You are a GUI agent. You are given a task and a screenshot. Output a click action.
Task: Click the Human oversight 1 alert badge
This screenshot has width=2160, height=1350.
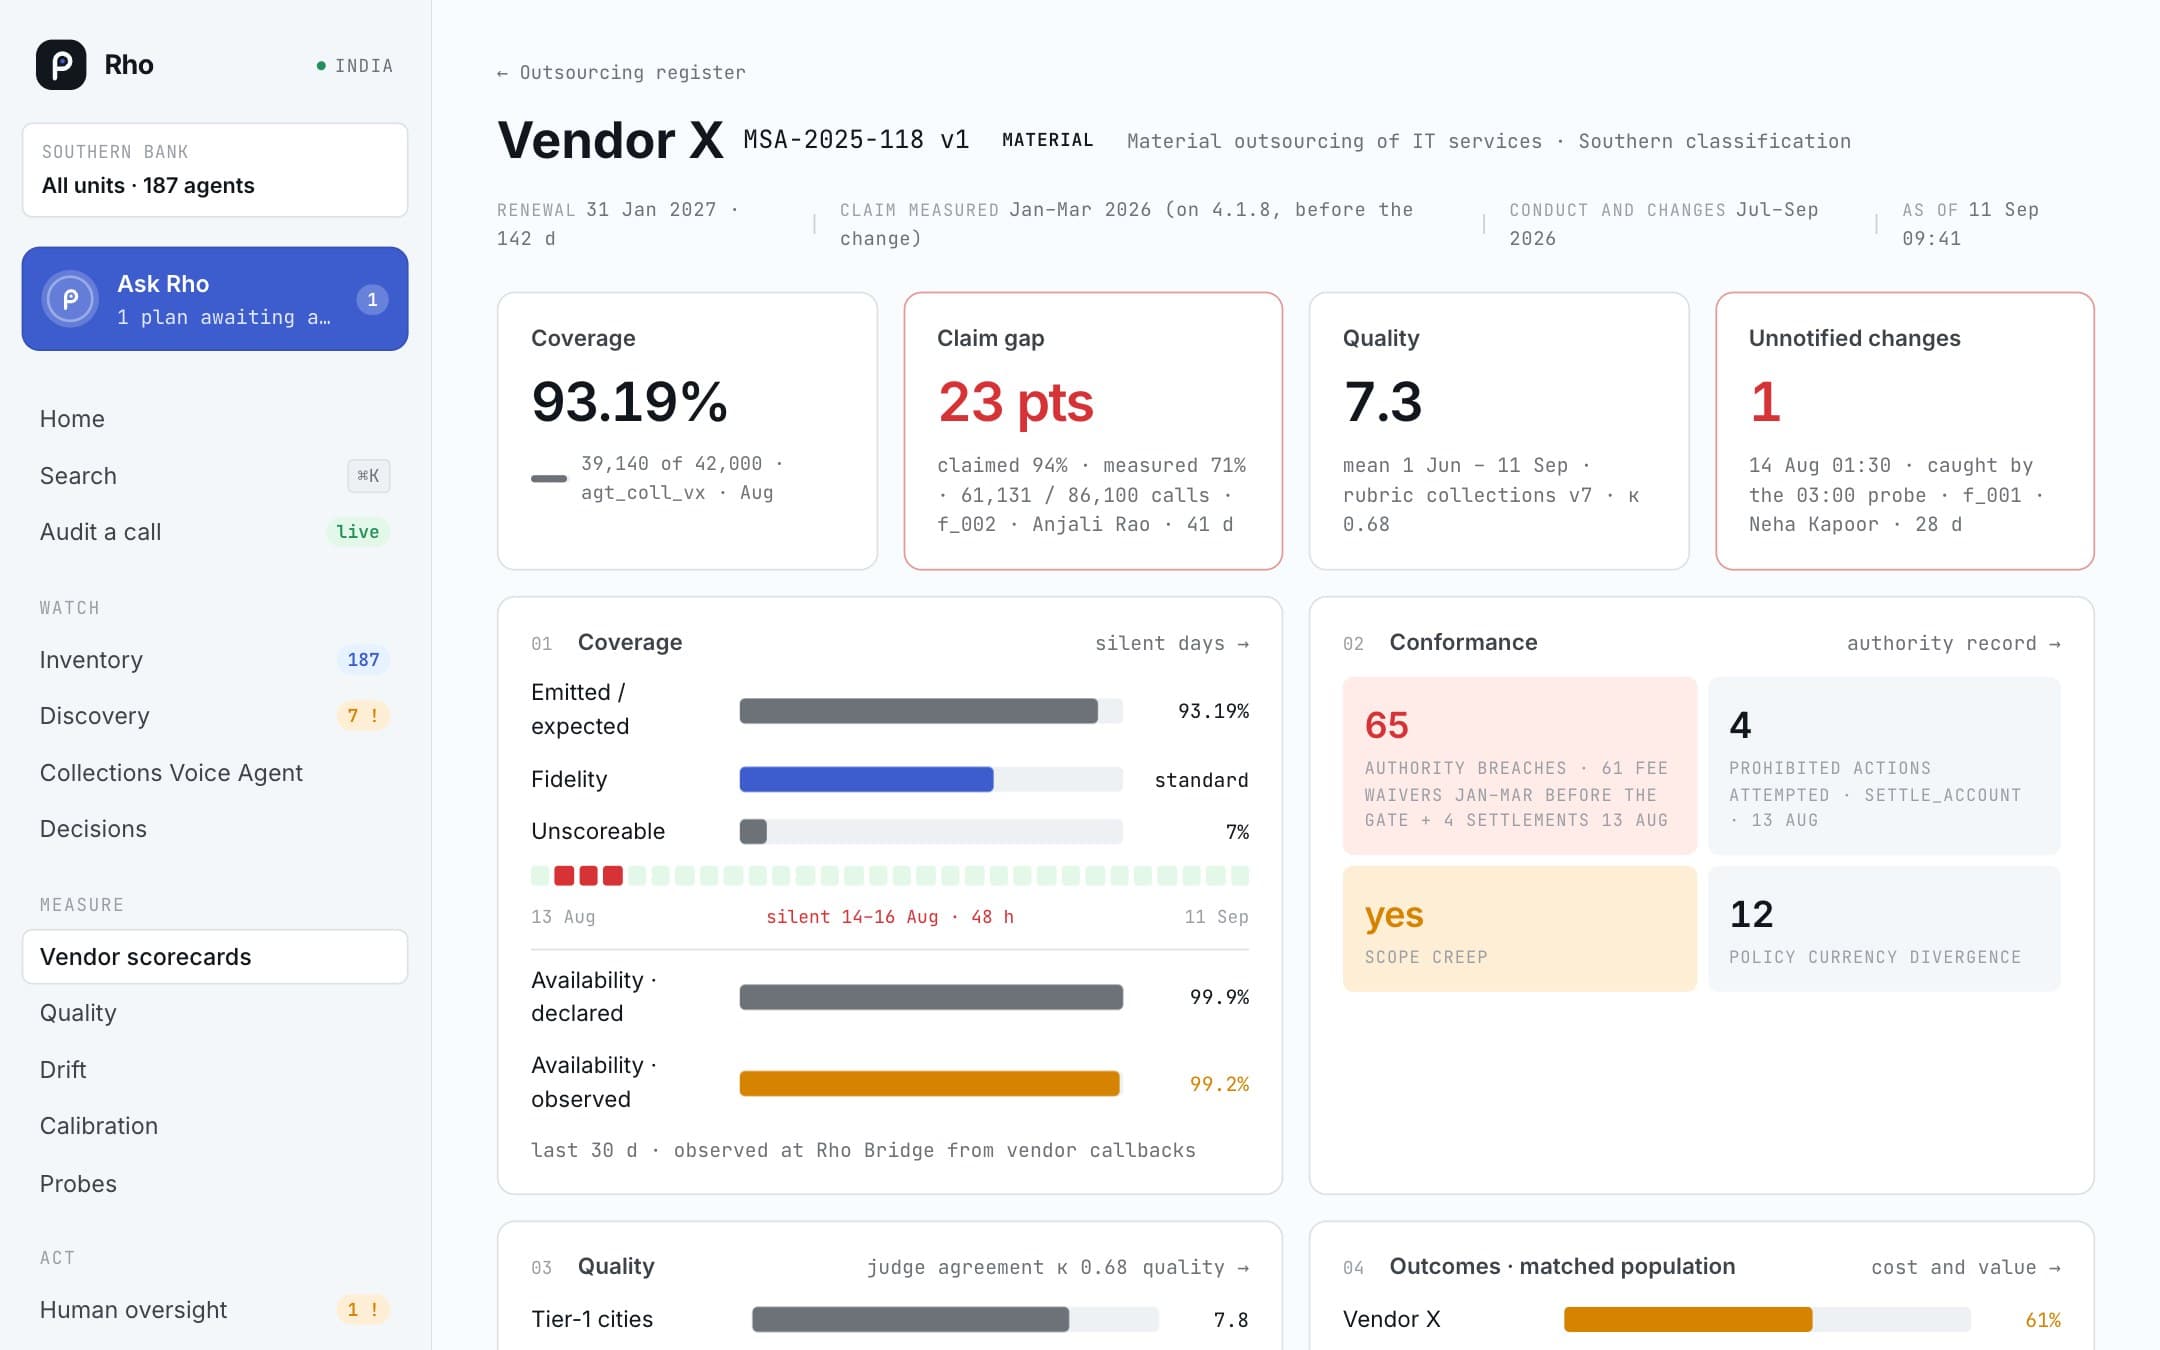pyautogui.click(x=362, y=1310)
